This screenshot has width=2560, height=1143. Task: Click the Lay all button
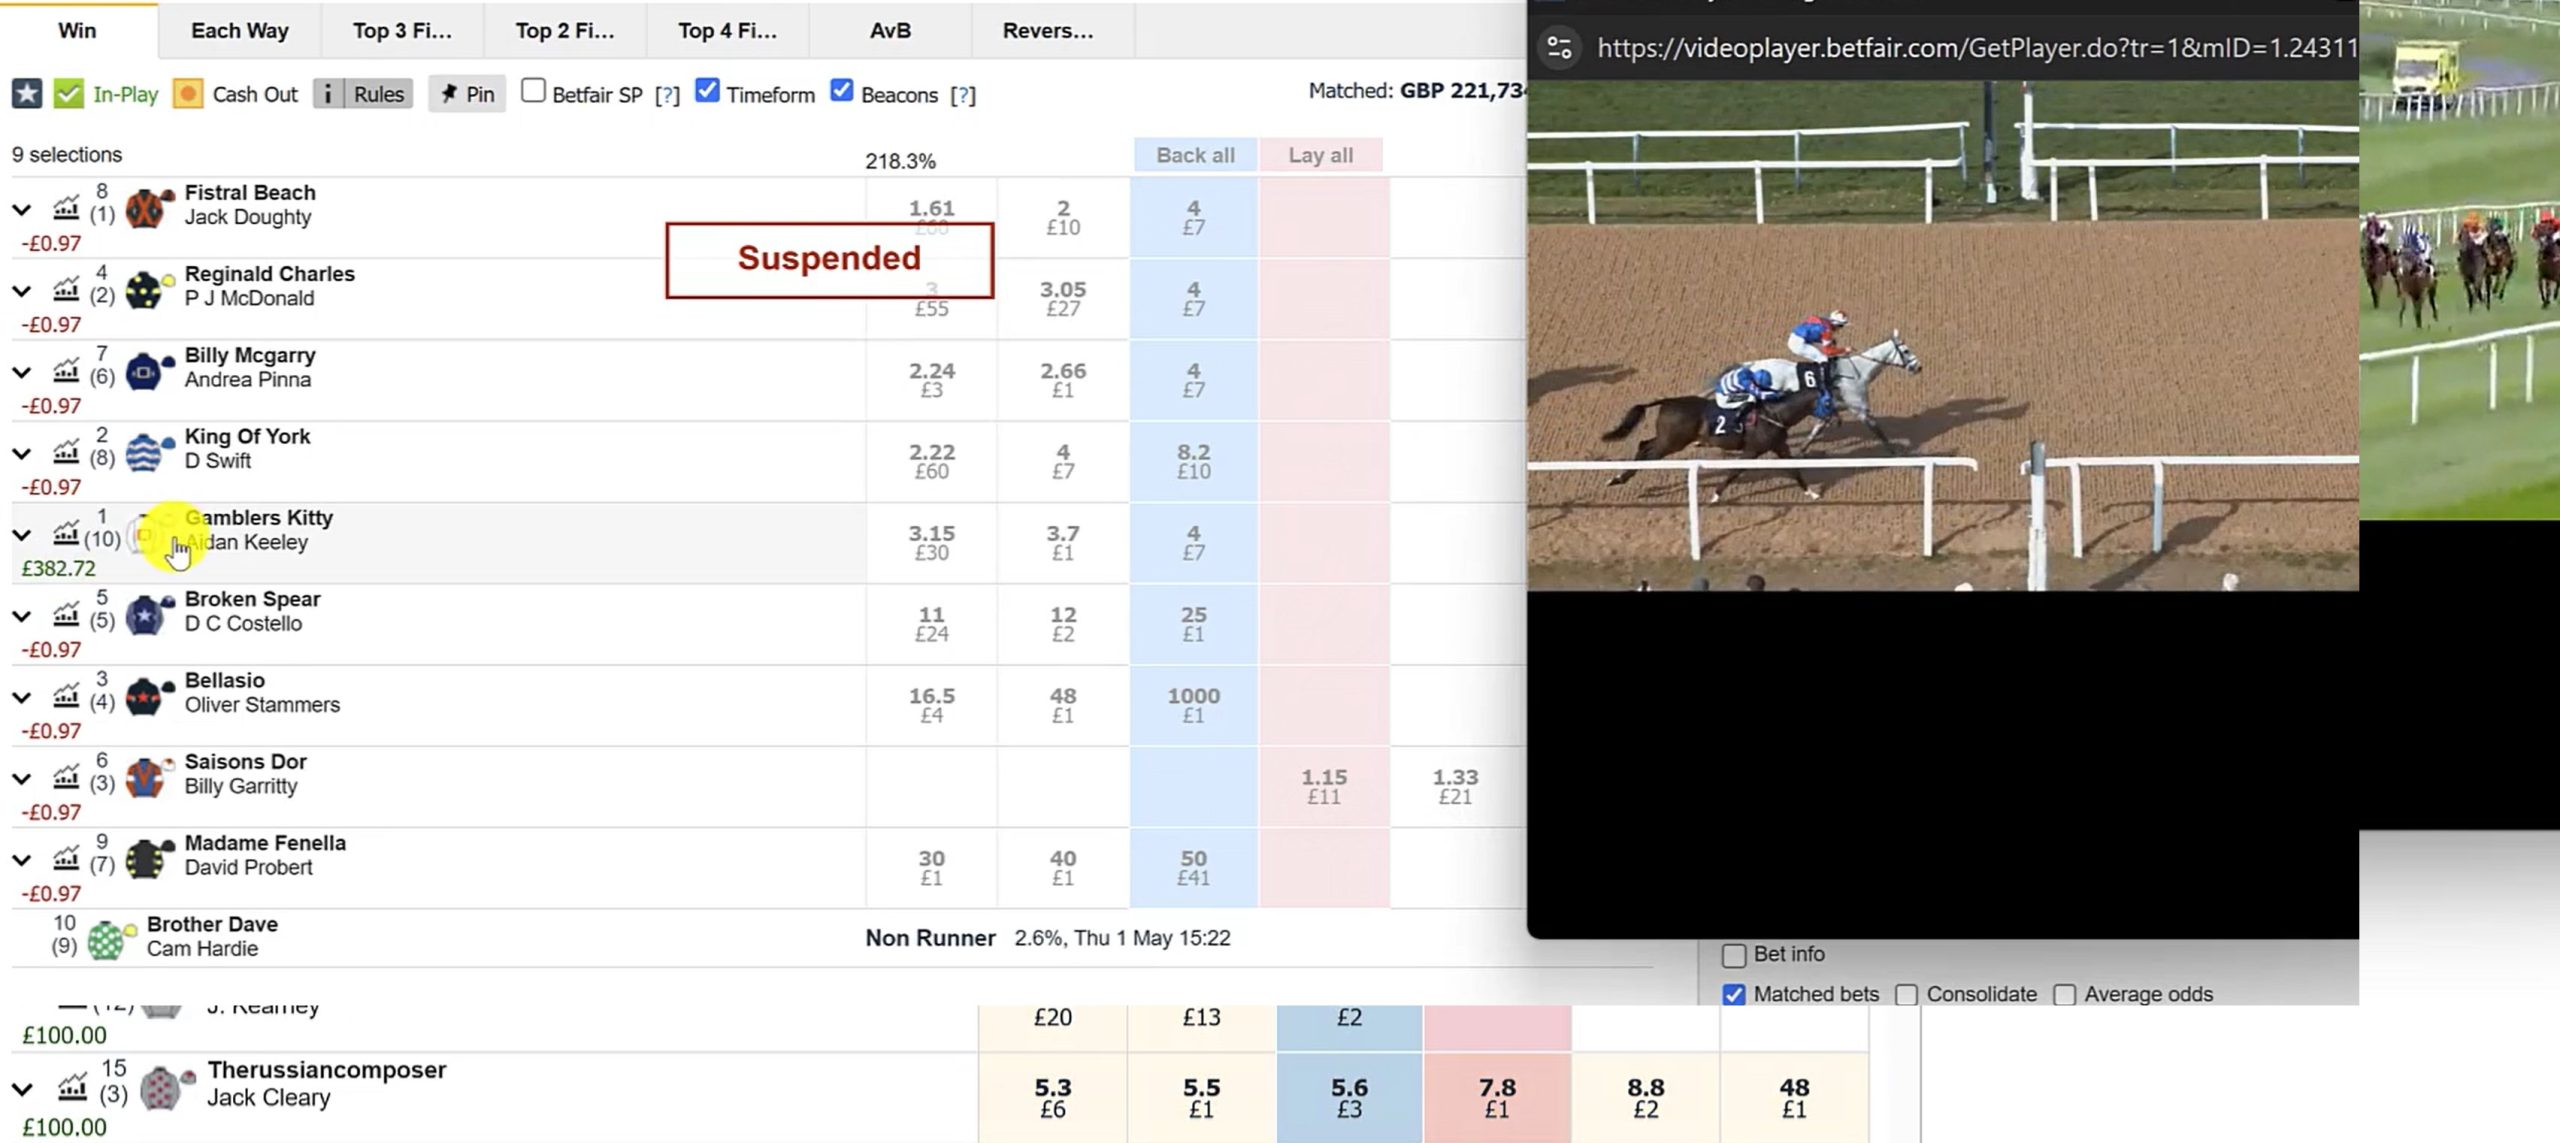click(x=1321, y=155)
